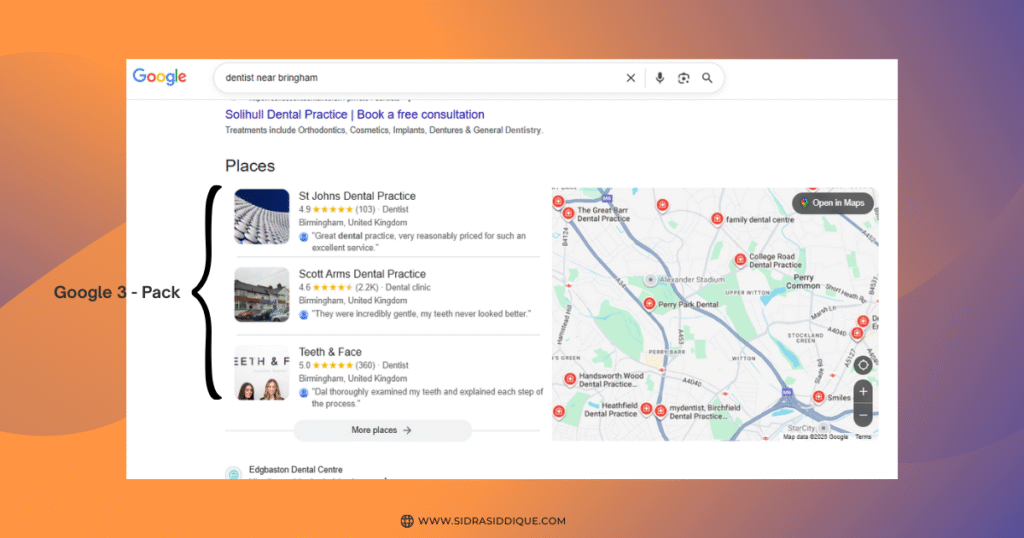This screenshot has height=538, width=1024.
Task: Select Smiles map pin
Action: point(818,396)
